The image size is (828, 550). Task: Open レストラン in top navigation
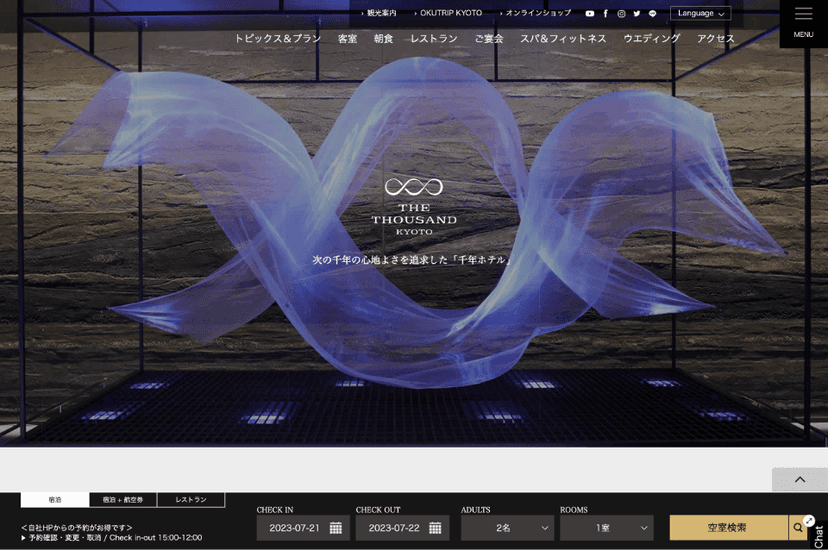pyautogui.click(x=434, y=39)
